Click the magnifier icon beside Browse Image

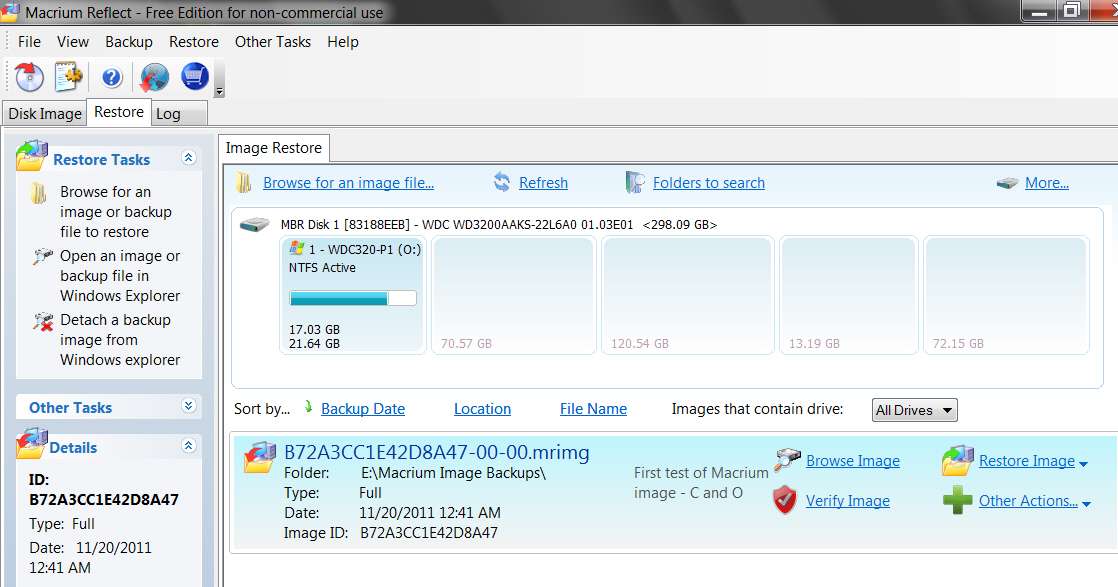pyautogui.click(x=787, y=460)
